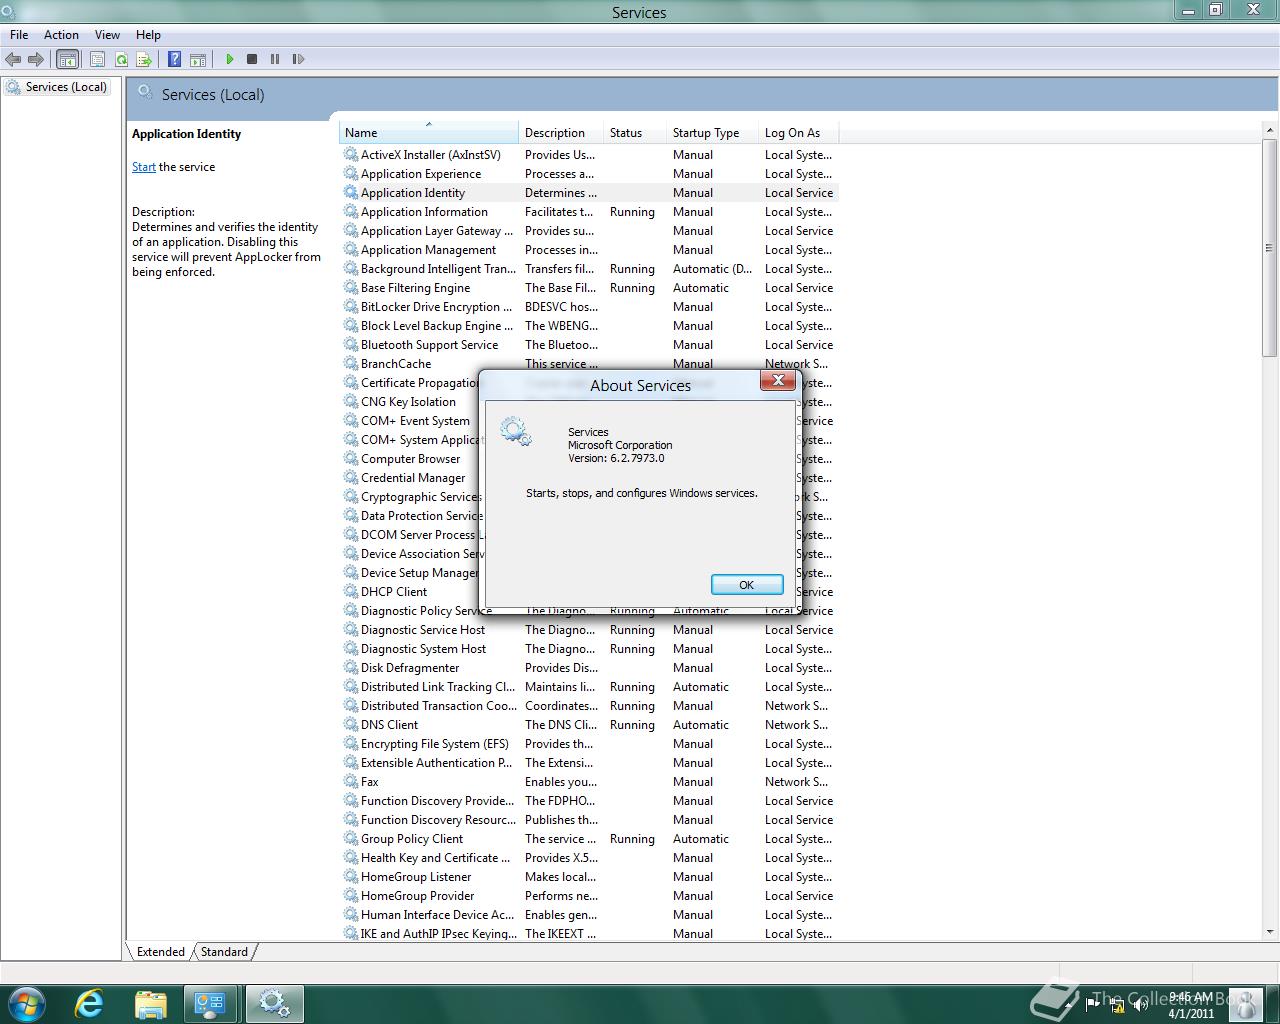The image size is (1280, 1024).
Task: Click the user tile on the taskbar
Action: (1245, 1003)
